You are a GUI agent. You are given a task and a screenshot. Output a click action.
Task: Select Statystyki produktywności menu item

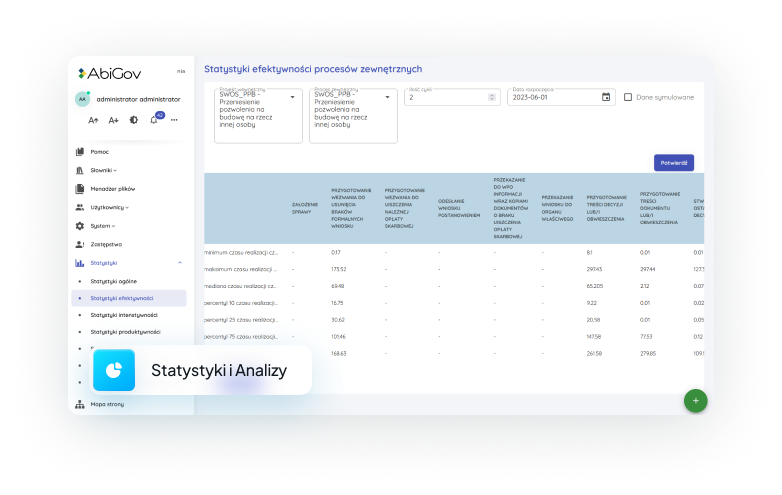(125, 332)
